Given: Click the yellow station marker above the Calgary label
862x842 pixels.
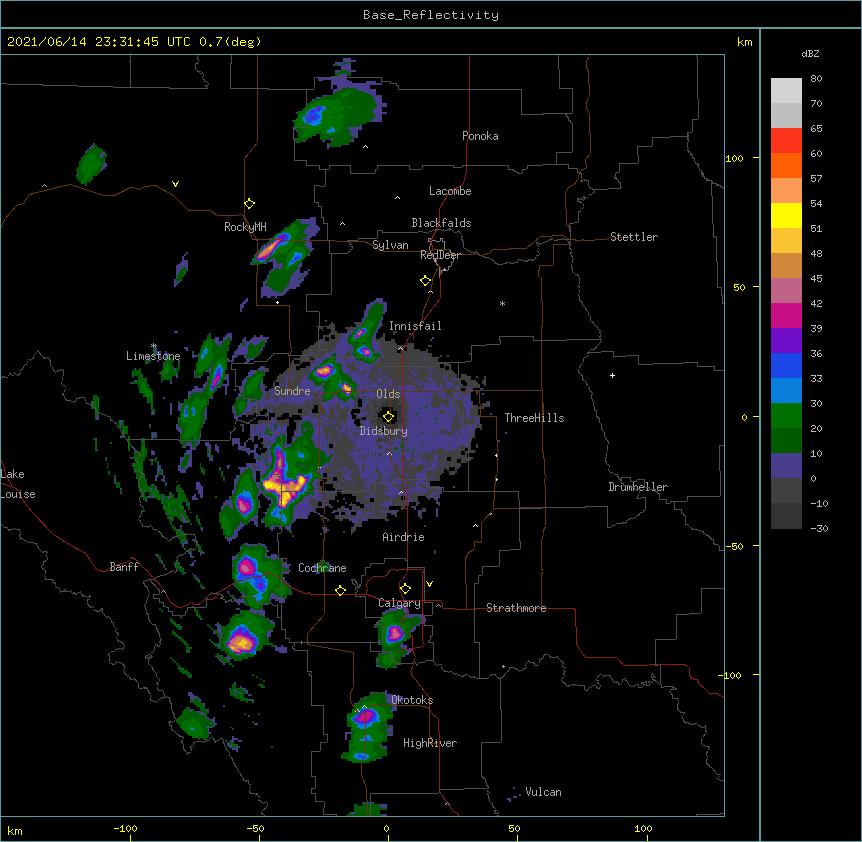Looking at the screenshot, I should tap(405, 589).
